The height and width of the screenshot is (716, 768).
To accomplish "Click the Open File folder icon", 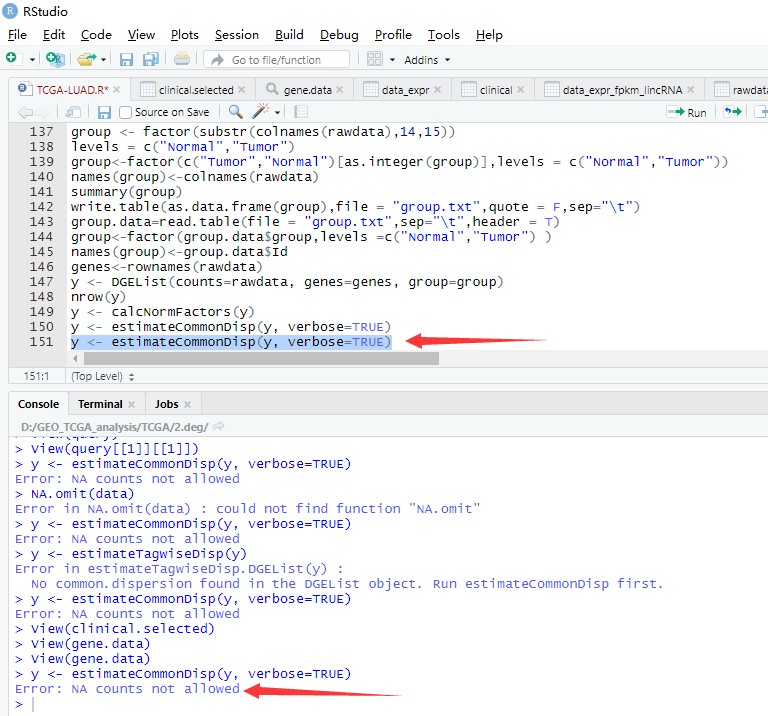I will point(86,59).
